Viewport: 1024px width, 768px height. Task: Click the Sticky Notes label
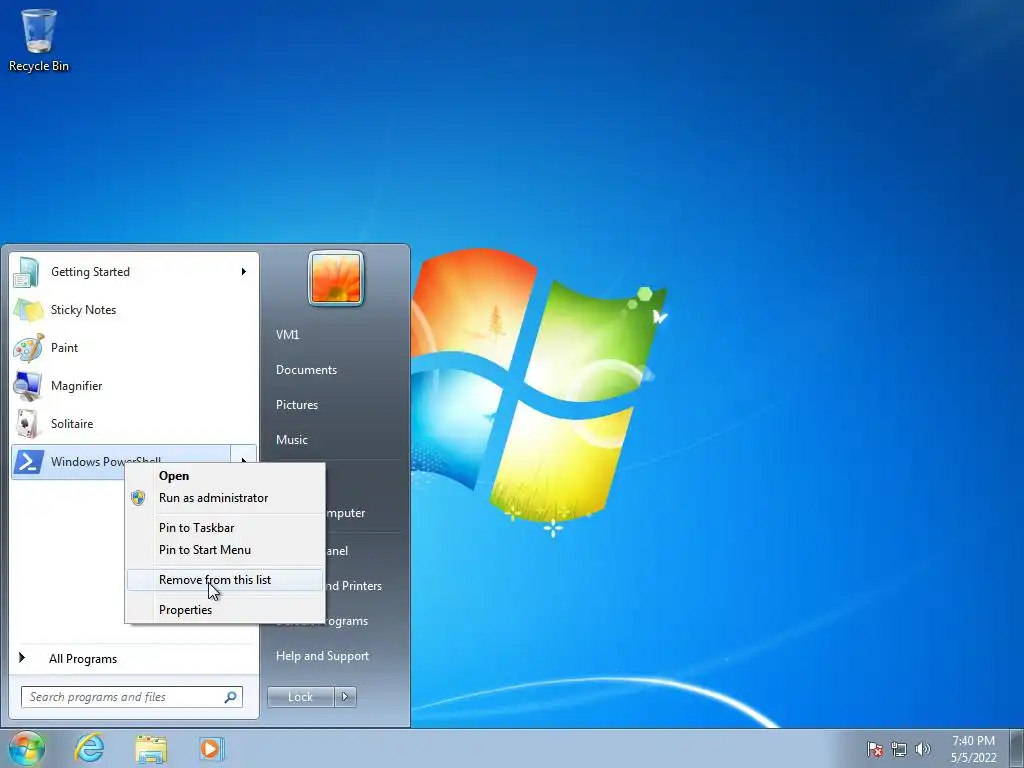[84, 310]
